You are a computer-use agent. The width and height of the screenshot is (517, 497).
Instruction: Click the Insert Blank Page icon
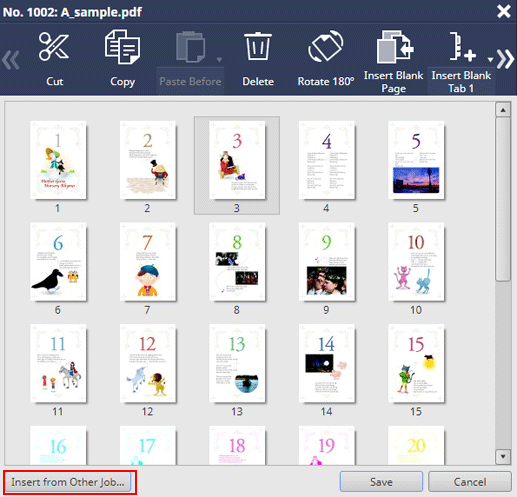394,47
